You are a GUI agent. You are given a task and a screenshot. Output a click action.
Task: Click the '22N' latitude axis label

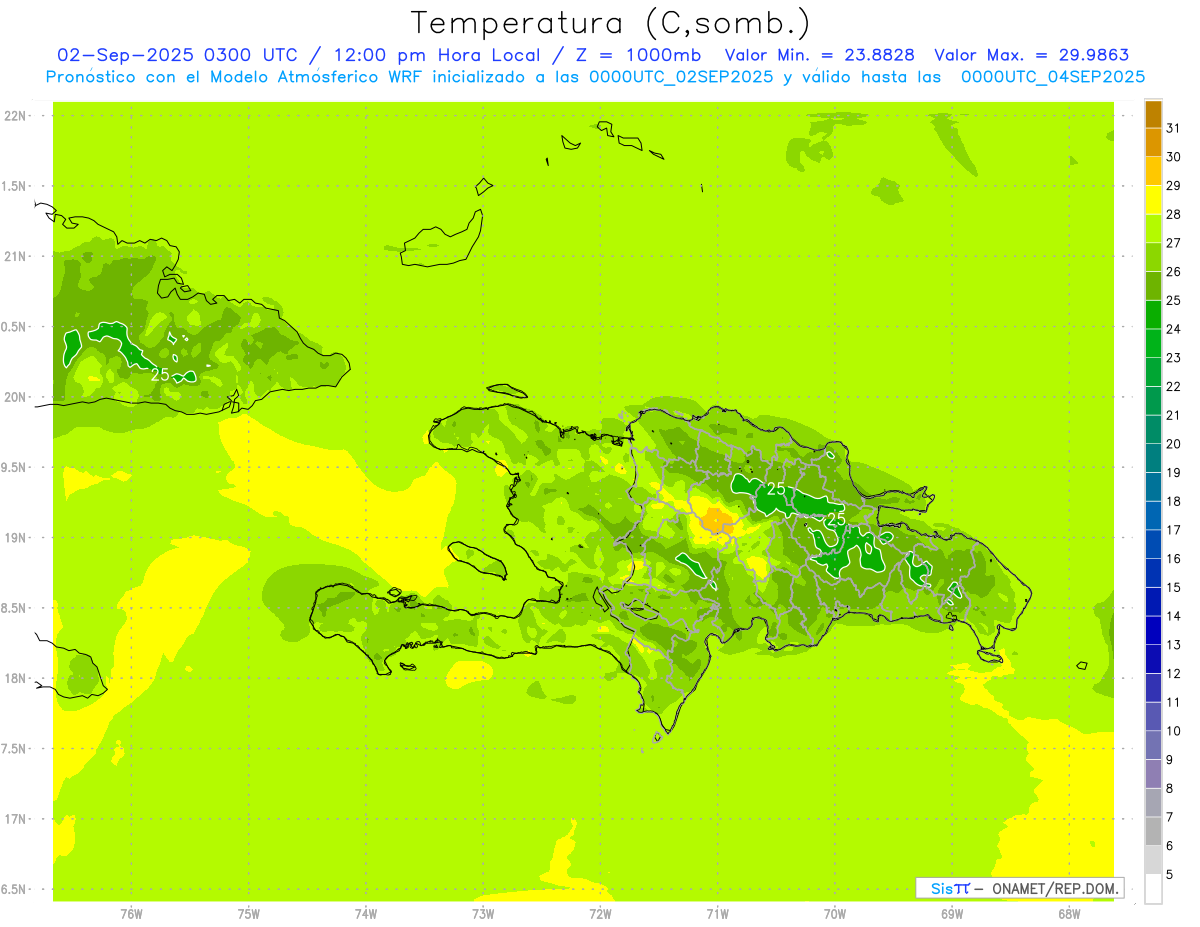(15, 116)
